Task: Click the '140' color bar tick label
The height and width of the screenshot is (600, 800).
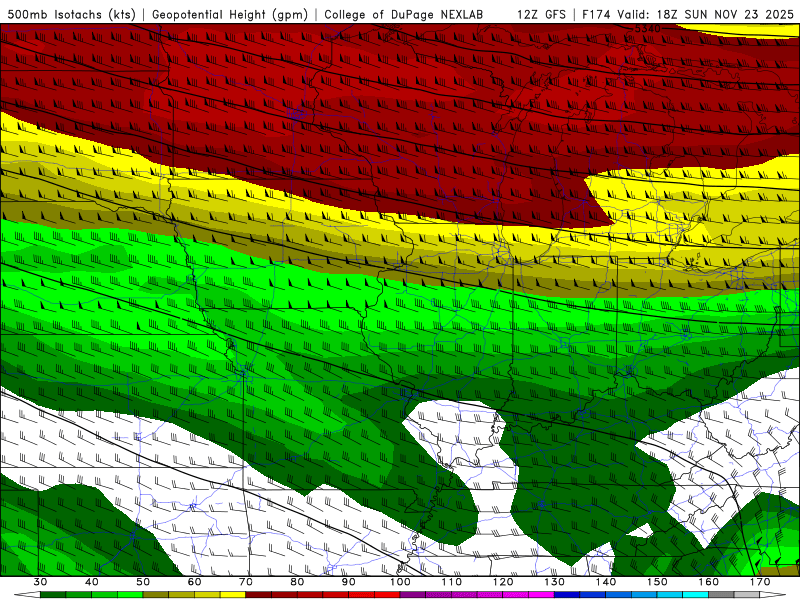Action: pos(606,582)
